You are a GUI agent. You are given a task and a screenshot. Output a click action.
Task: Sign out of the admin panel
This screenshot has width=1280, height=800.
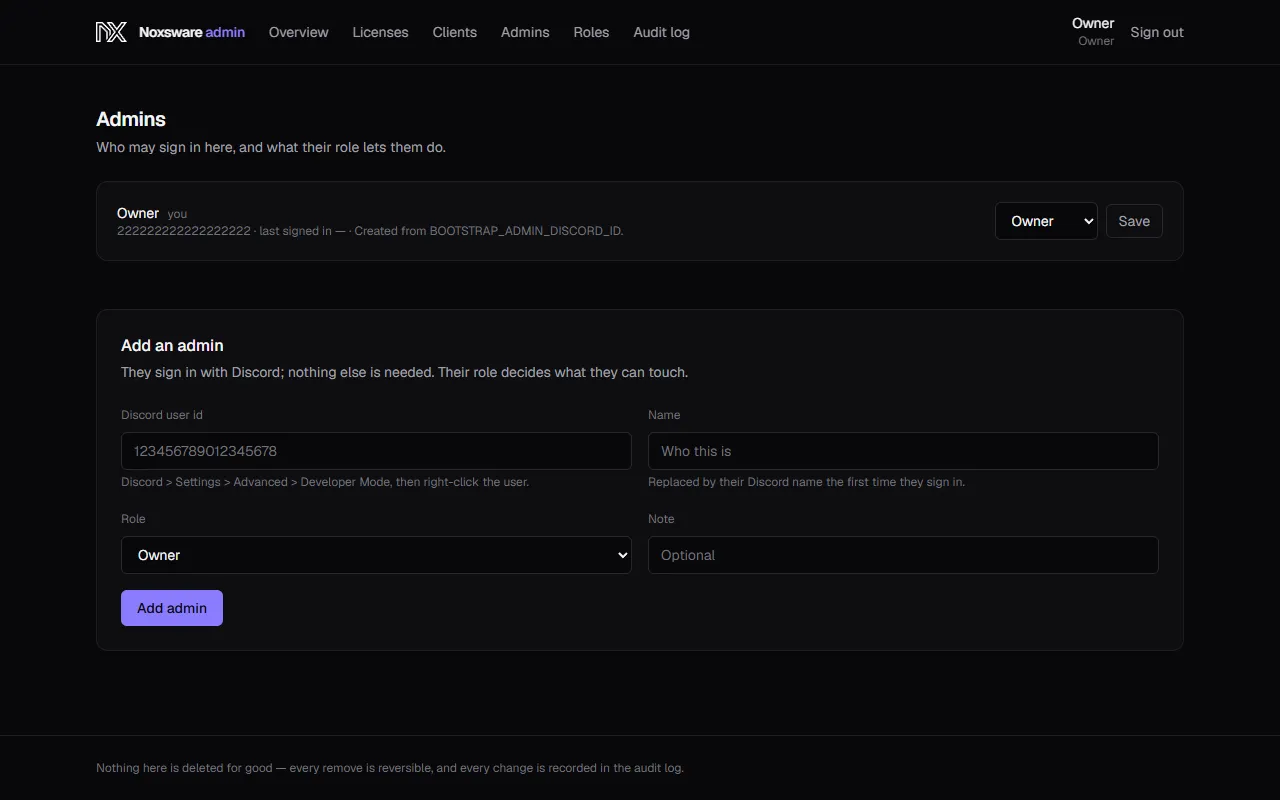coord(1157,32)
